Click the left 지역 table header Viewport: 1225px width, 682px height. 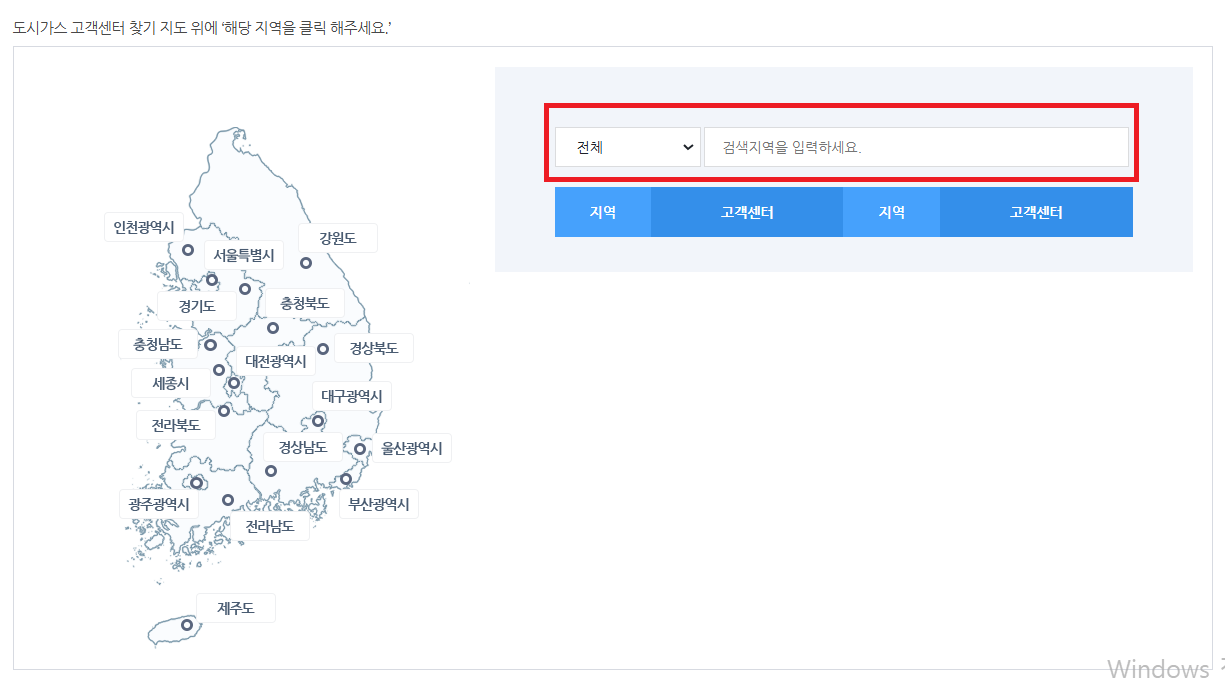click(x=603, y=211)
